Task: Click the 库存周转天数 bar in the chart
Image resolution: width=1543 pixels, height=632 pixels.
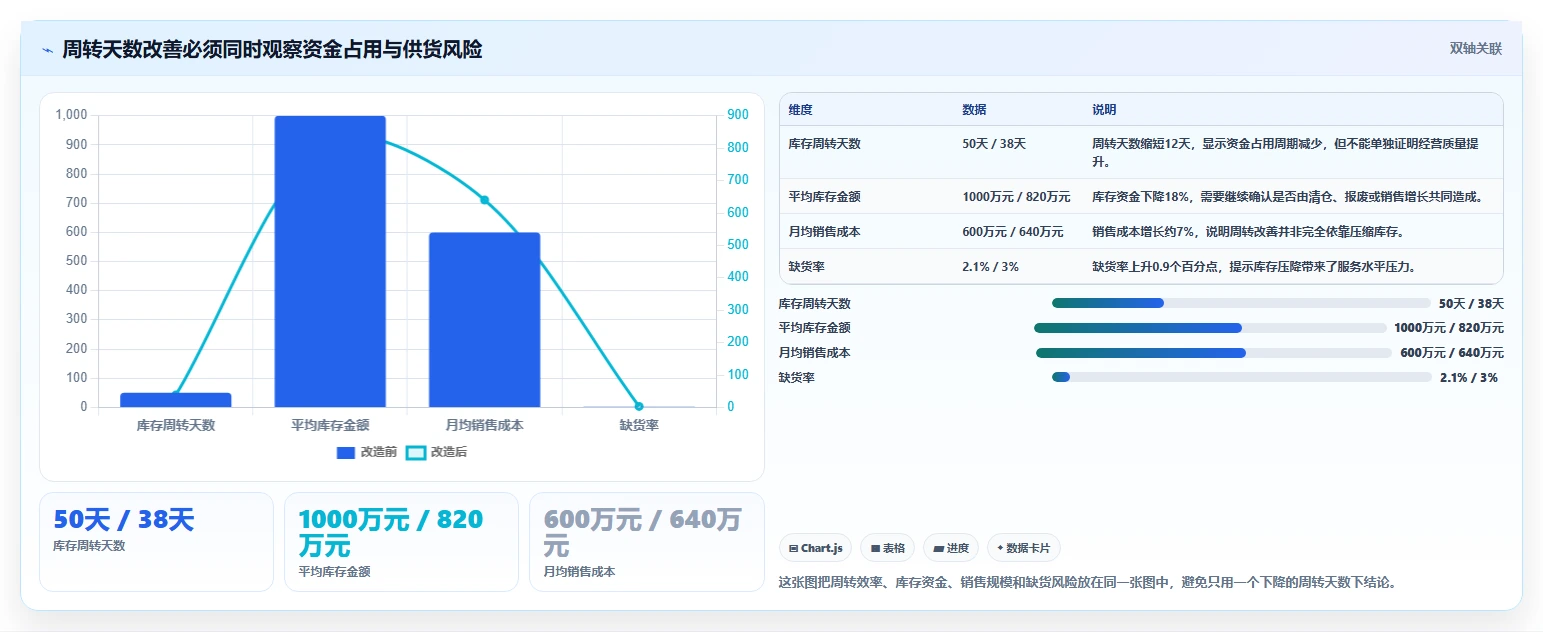Action: coord(176,400)
